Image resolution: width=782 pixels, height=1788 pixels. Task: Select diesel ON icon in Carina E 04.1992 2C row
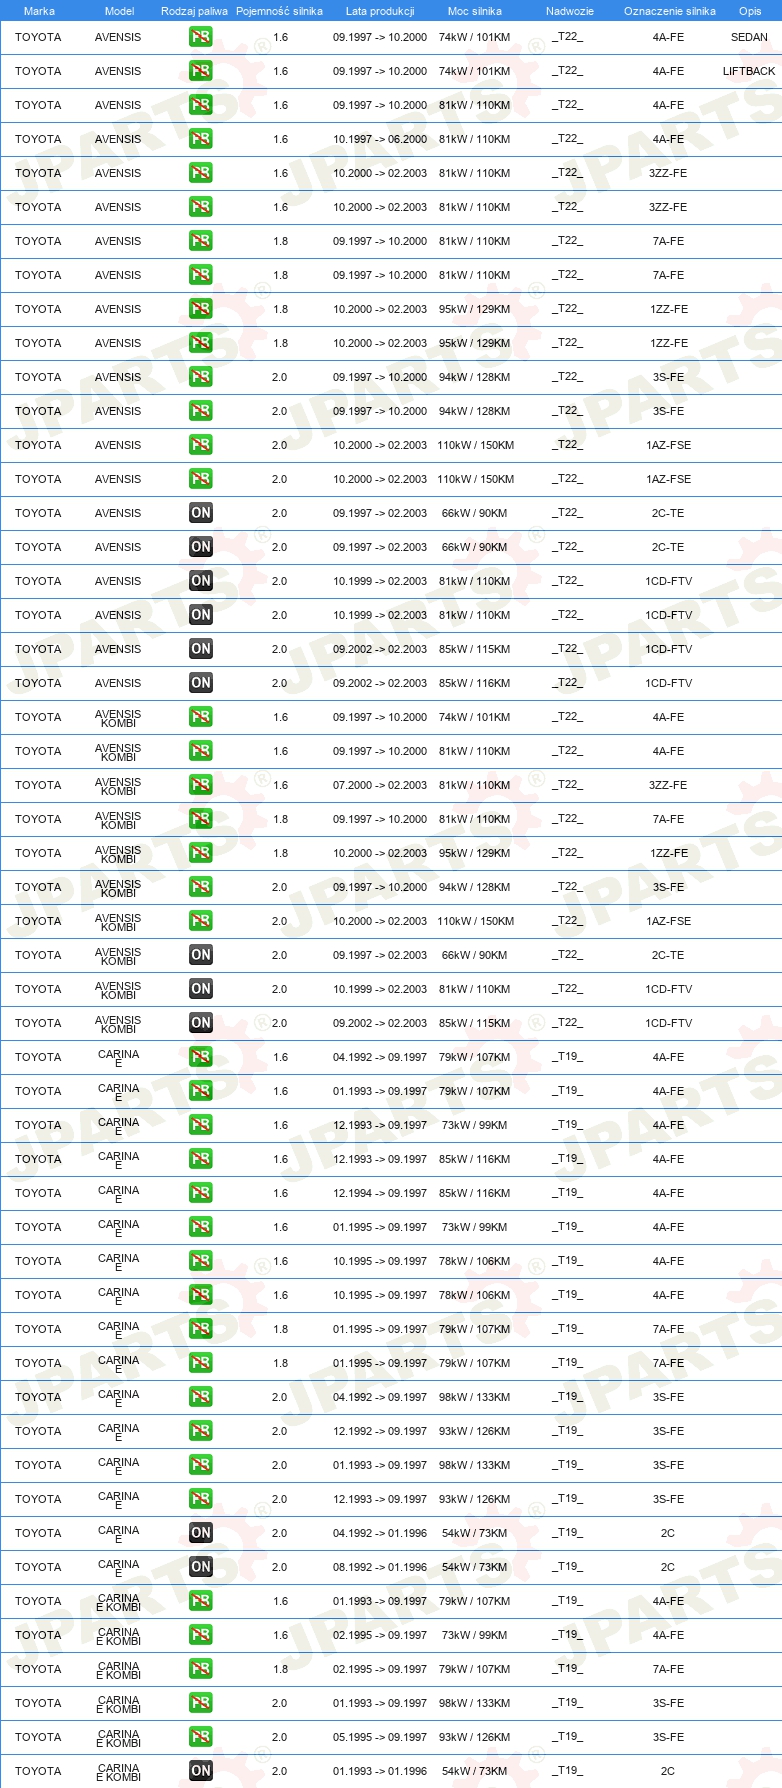(x=201, y=1533)
